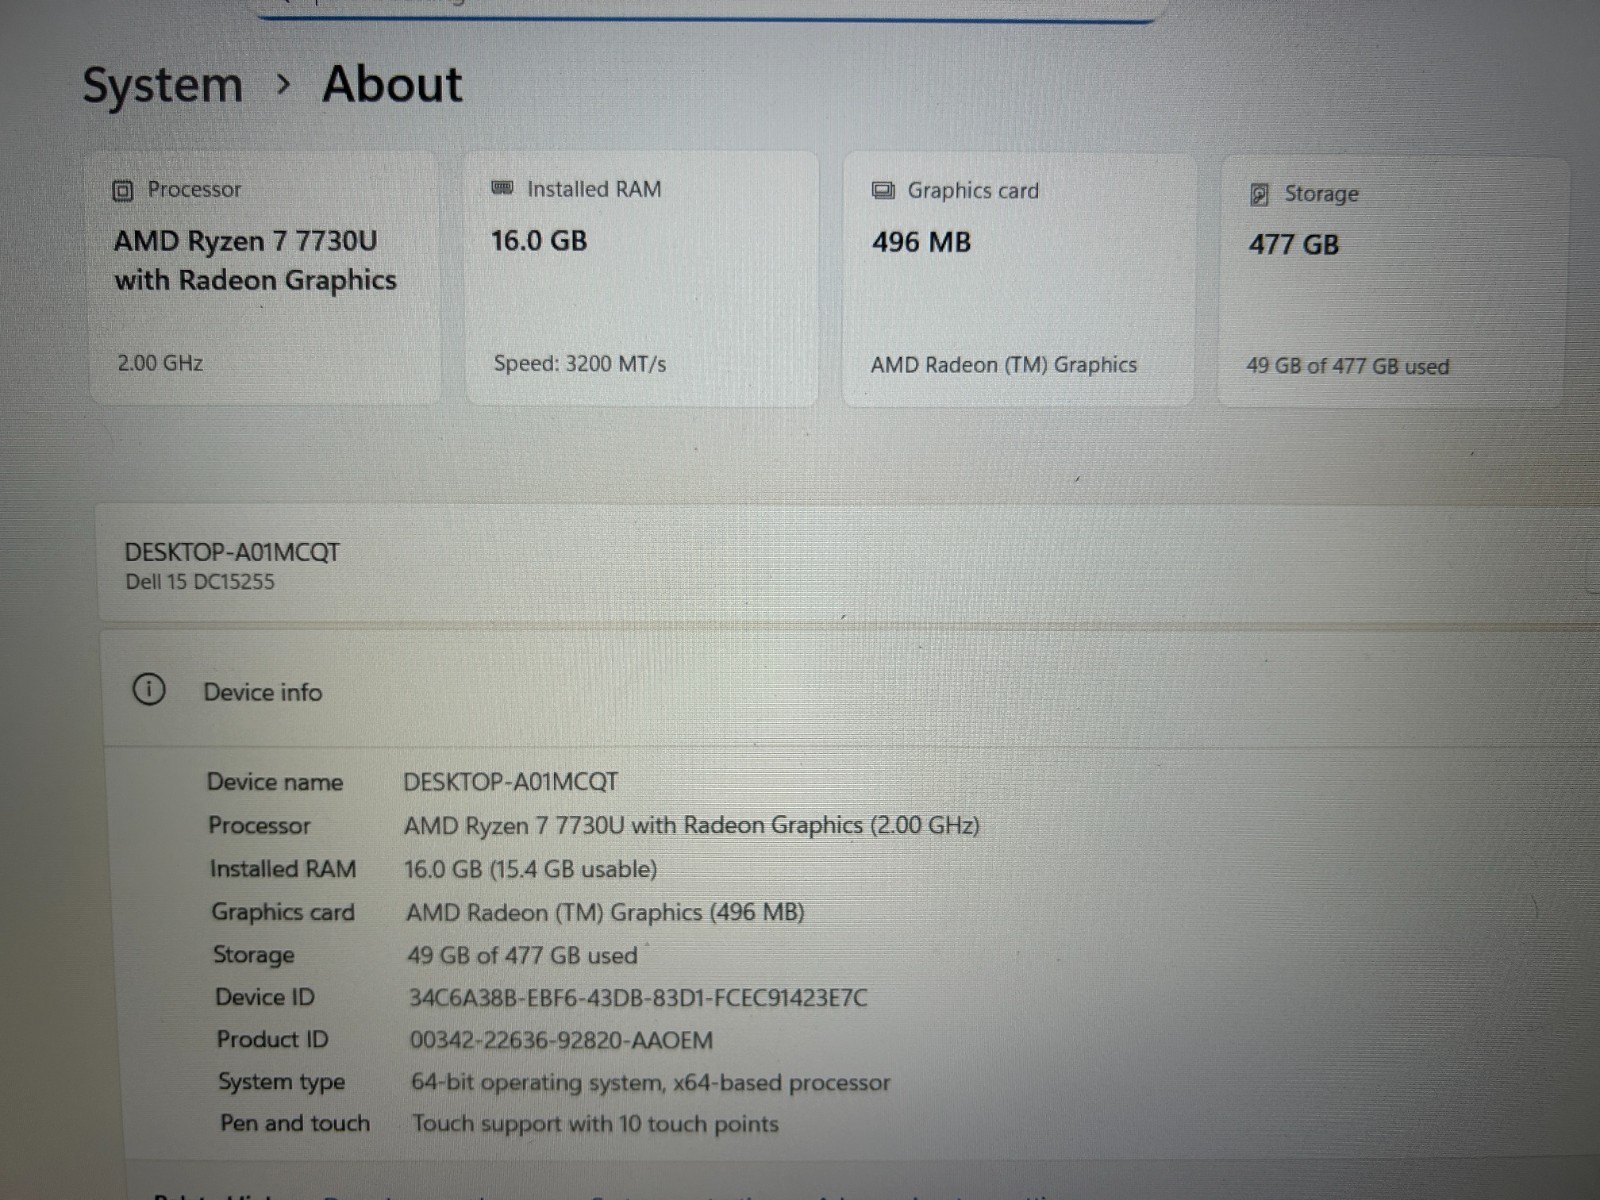Select 'AMD Radeon (TM) Graphics' card caption
1600x1200 pixels.
coord(1004,365)
